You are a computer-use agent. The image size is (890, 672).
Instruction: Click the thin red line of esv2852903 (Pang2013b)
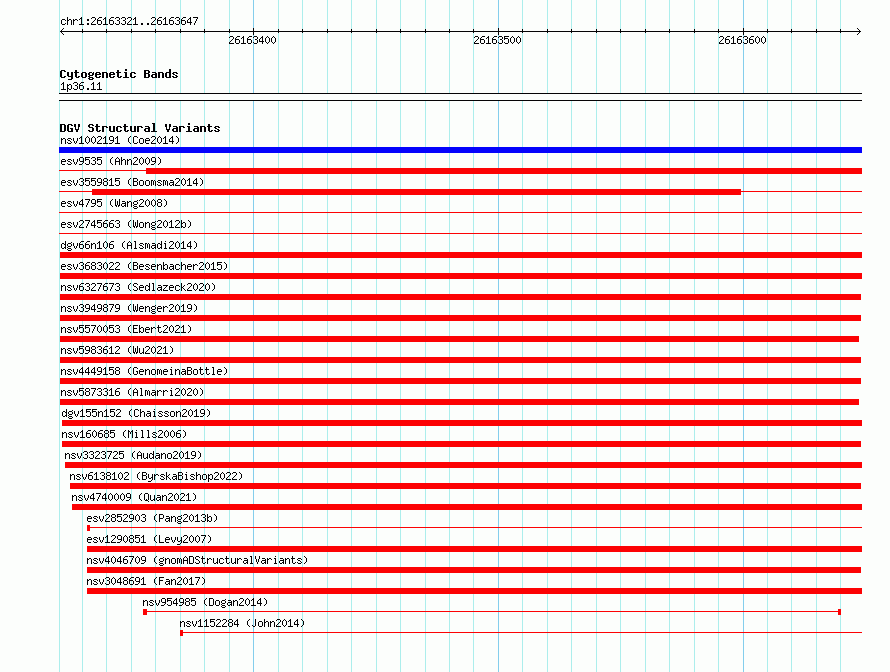[475, 528]
